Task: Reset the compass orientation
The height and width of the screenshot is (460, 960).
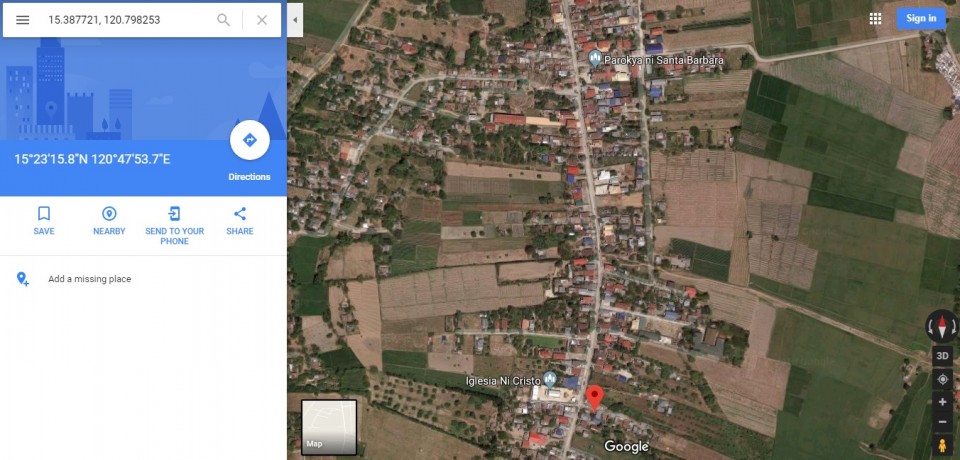Action: [x=942, y=325]
